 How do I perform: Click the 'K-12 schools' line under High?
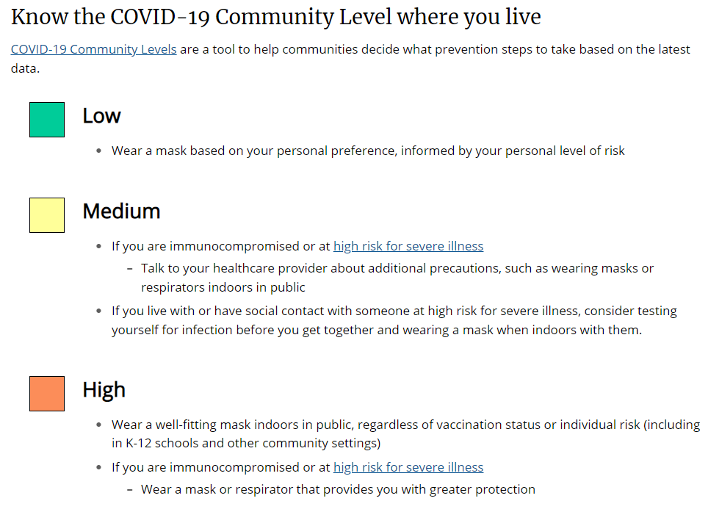[246, 443]
